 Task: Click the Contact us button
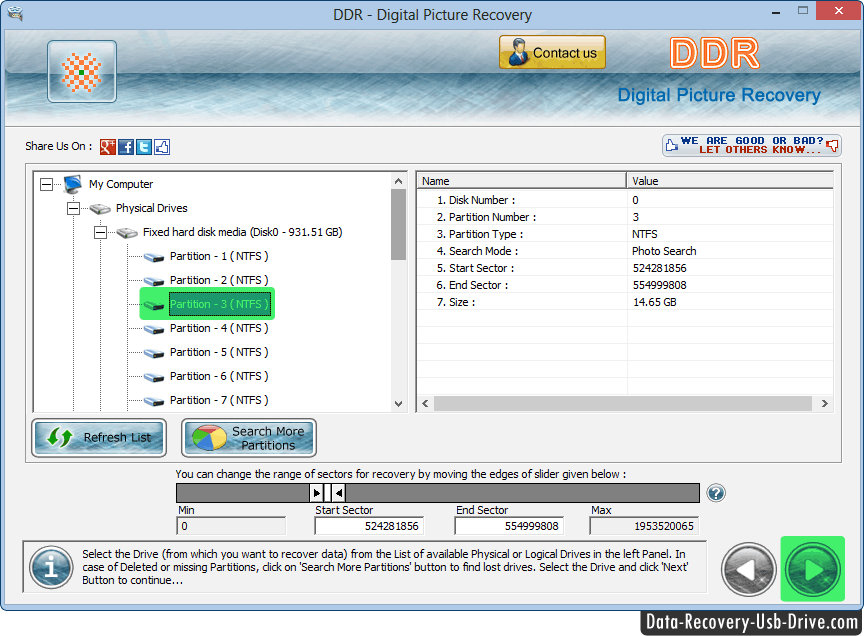[x=552, y=52]
